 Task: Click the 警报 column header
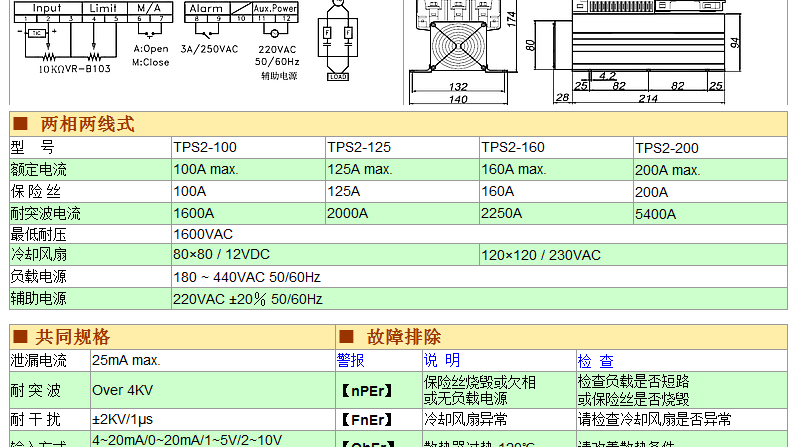click(x=351, y=361)
